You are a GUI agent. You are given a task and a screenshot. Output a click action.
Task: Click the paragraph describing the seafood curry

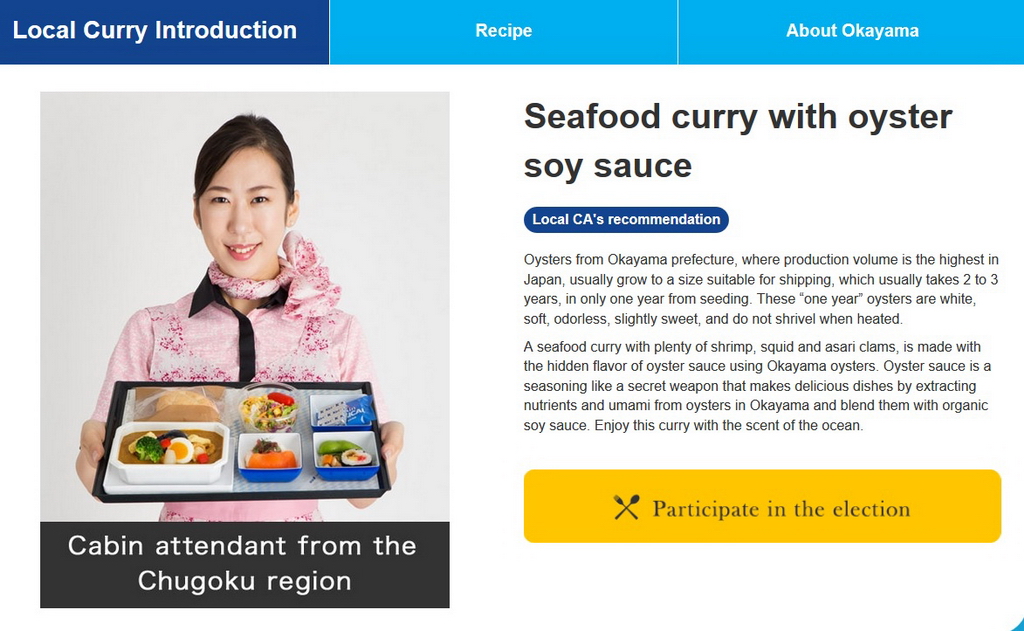[x=758, y=386]
